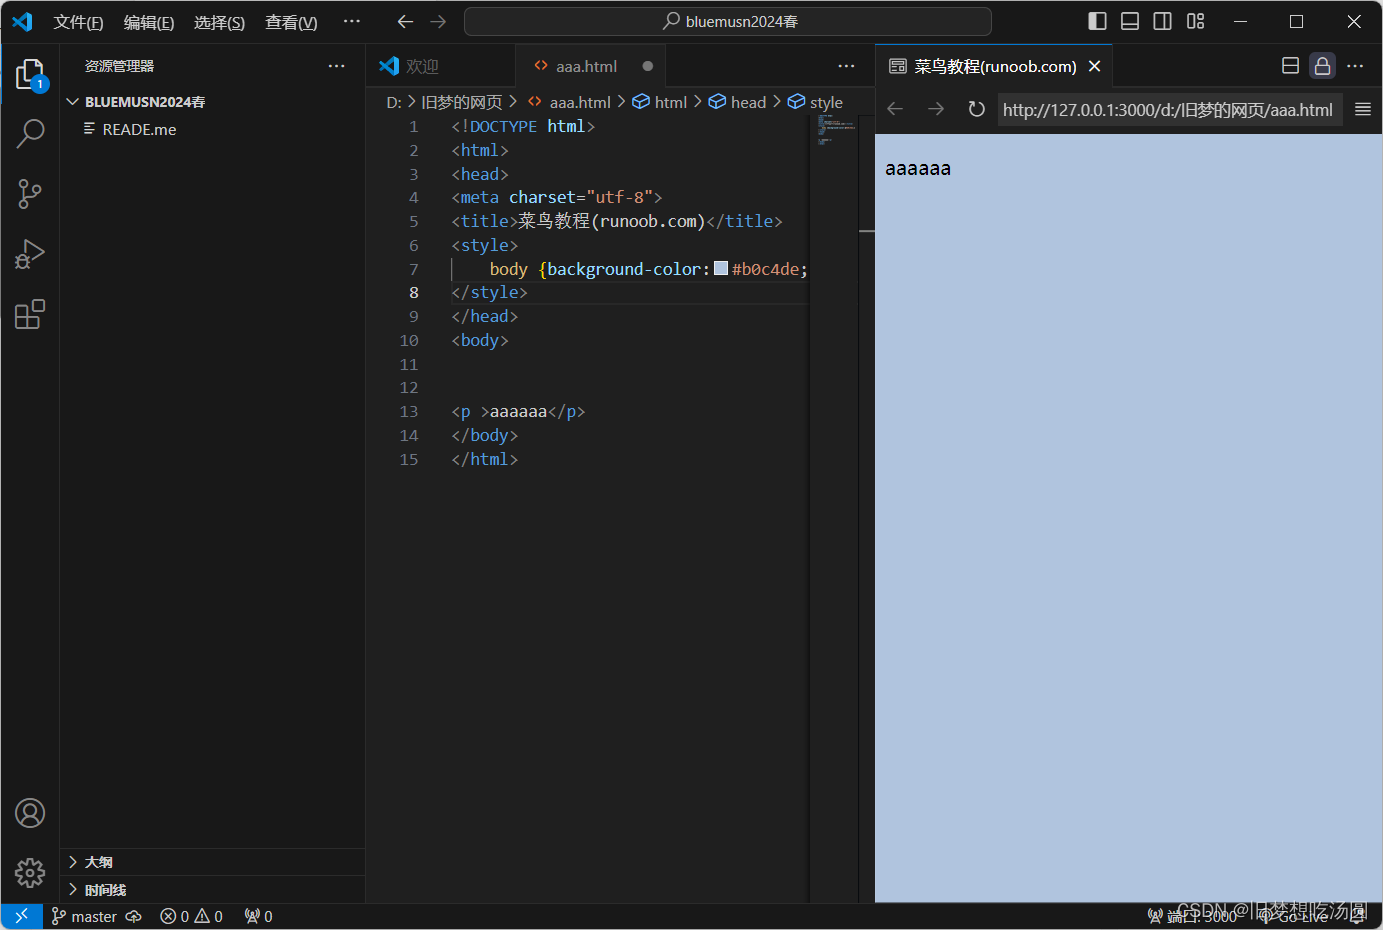
Task: Switch to the 欢迎 tab
Action: pyautogui.click(x=440, y=66)
